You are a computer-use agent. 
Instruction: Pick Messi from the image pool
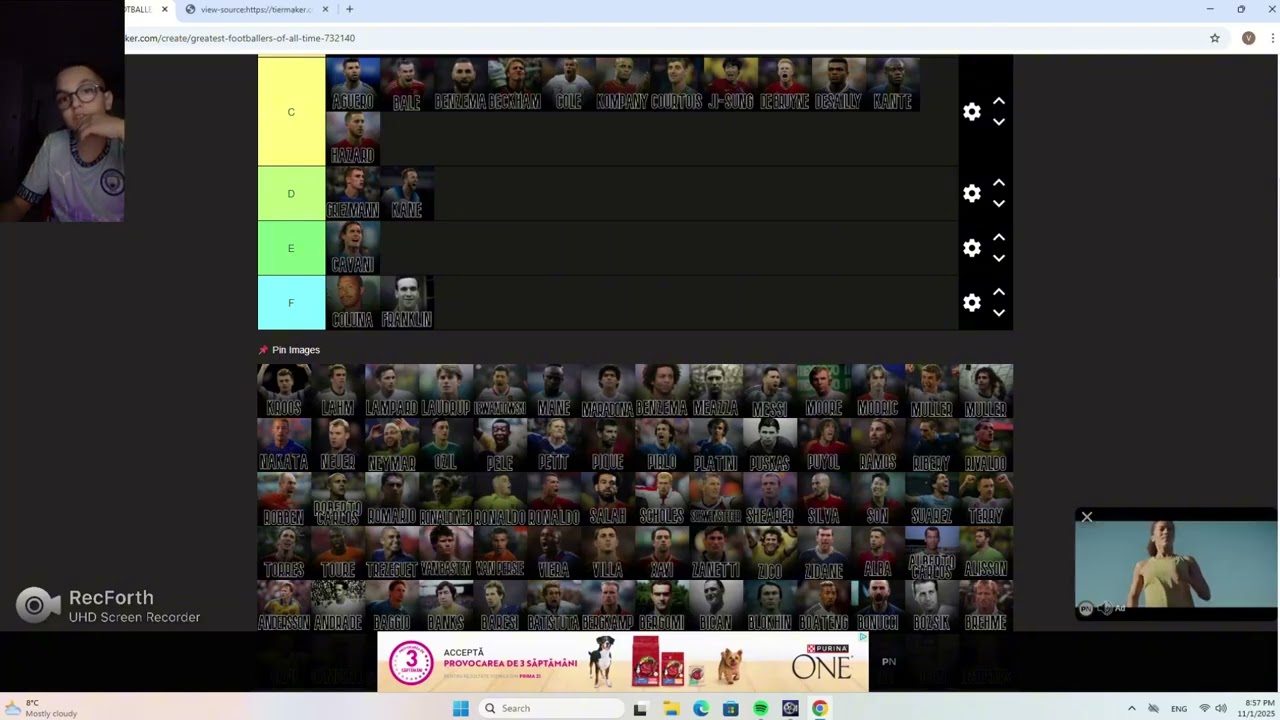(770, 391)
